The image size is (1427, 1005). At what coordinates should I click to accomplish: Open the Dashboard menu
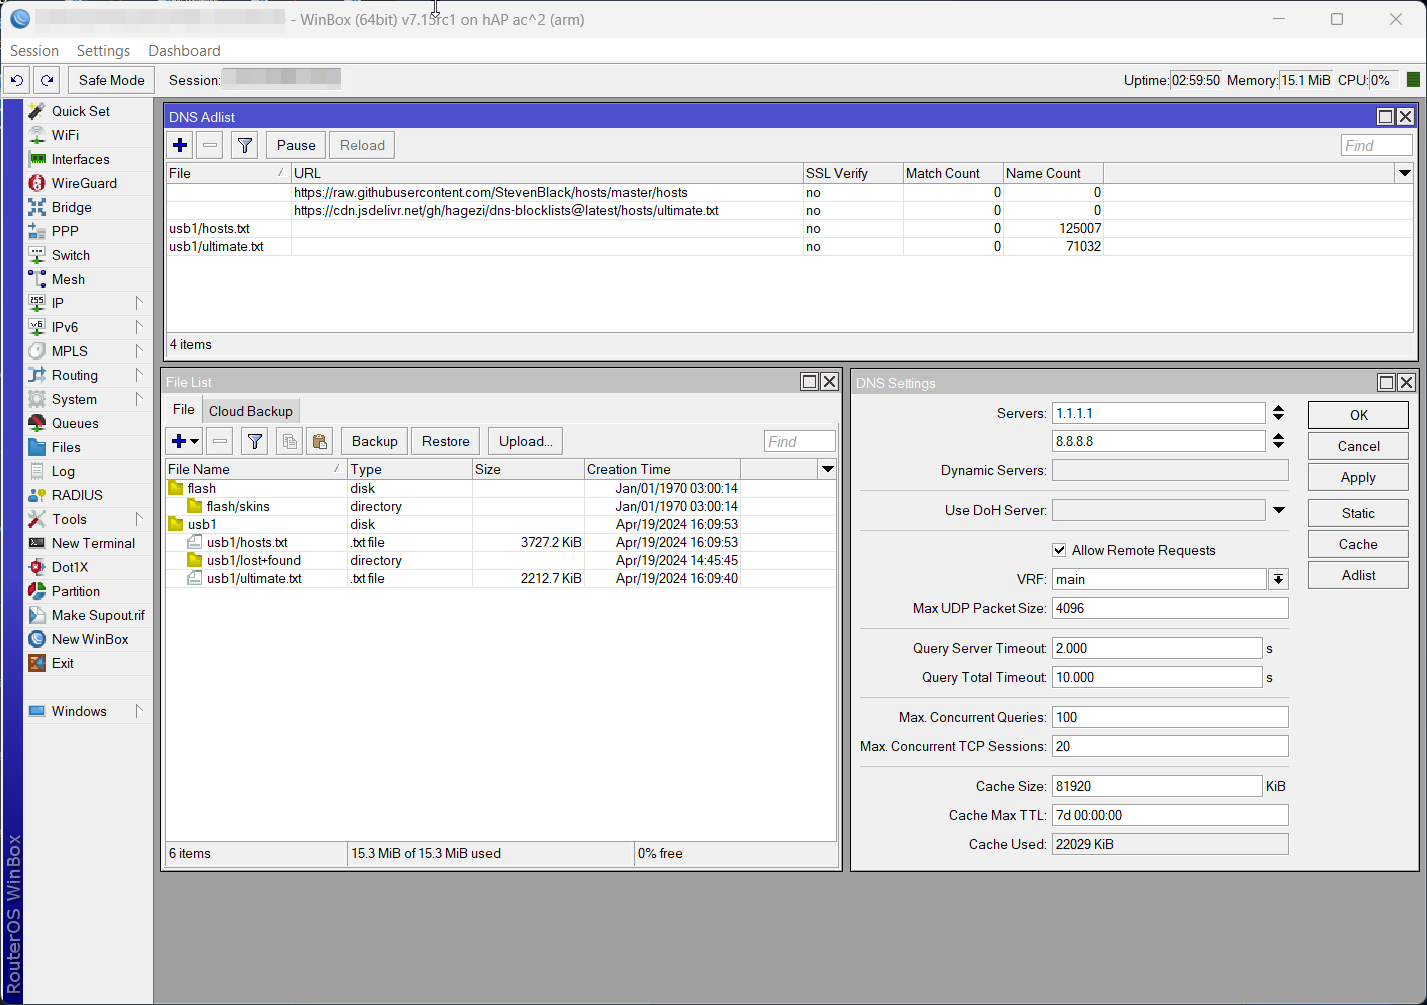(x=184, y=51)
